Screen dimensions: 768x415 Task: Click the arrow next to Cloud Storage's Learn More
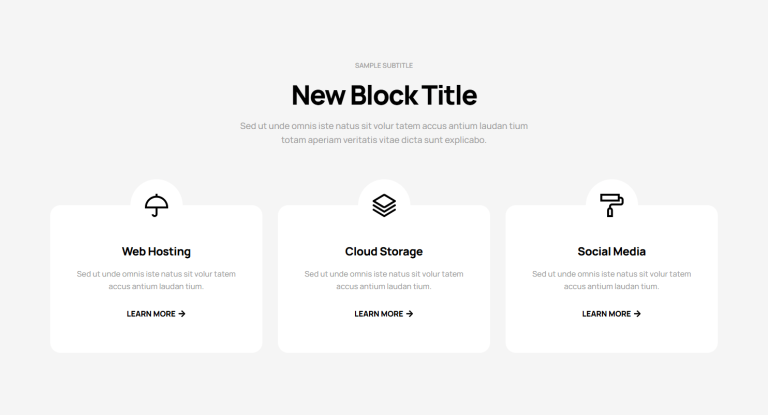click(410, 314)
